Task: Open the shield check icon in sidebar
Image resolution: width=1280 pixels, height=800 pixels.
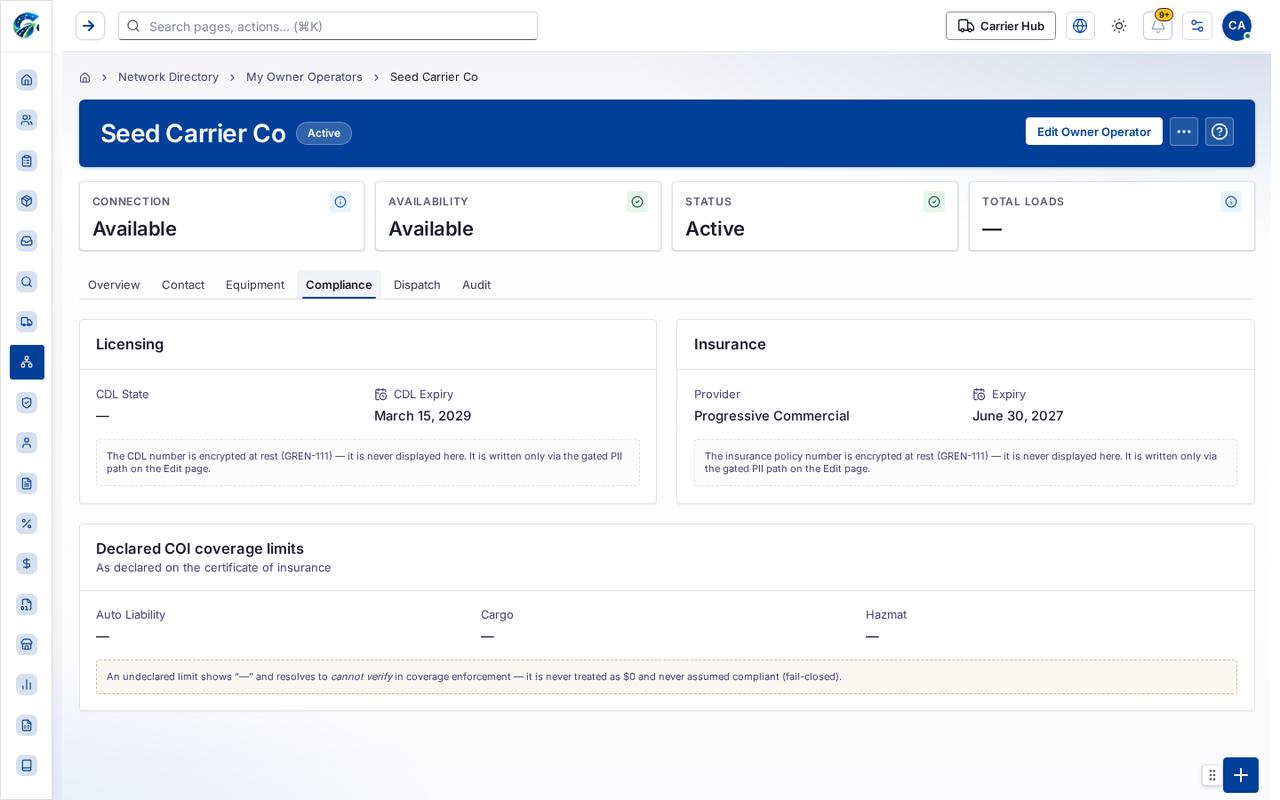Action: tap(27, 402)
